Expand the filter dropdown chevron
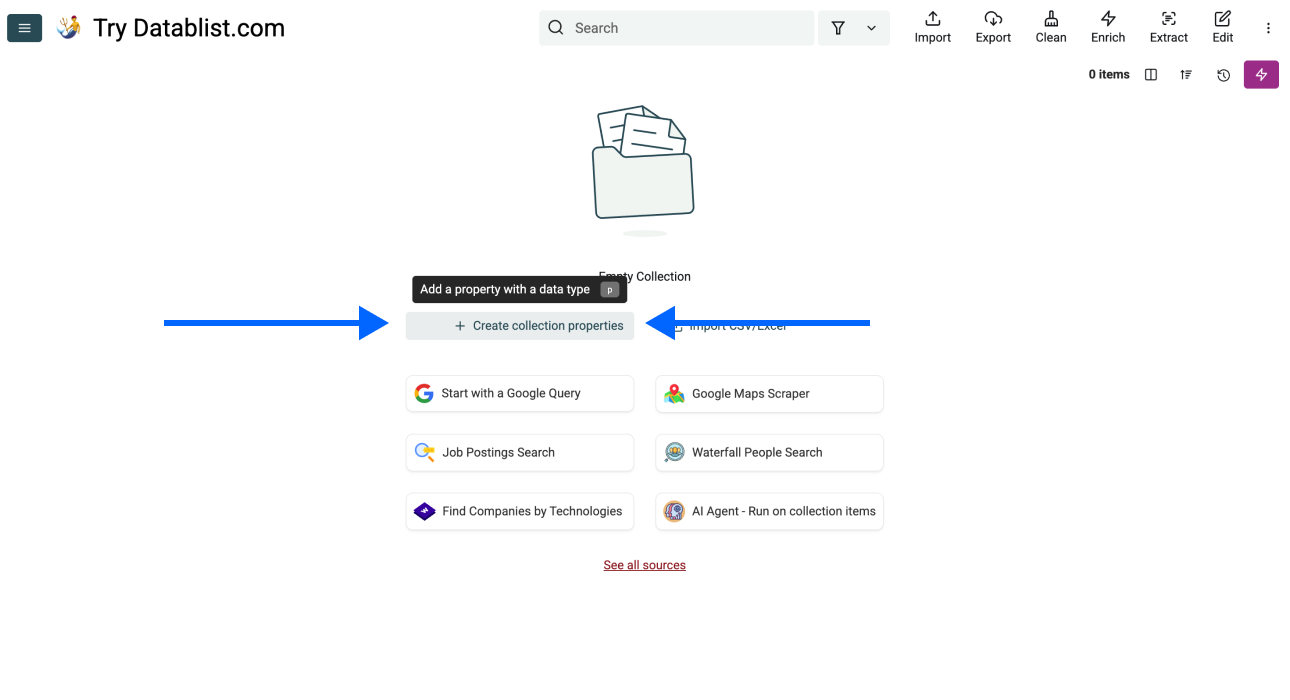The width and height of the screenshot is (1290, 700). [871, 28]
